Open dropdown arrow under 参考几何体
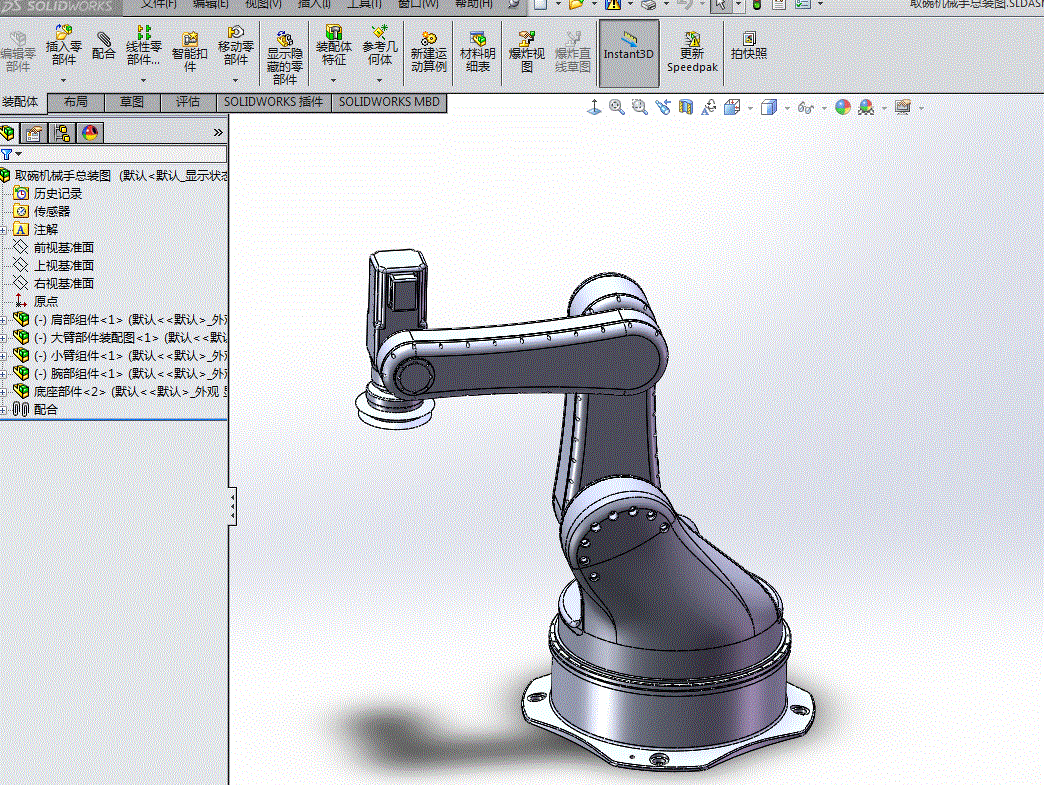The image size is (1044, 785). click(380, 80)
